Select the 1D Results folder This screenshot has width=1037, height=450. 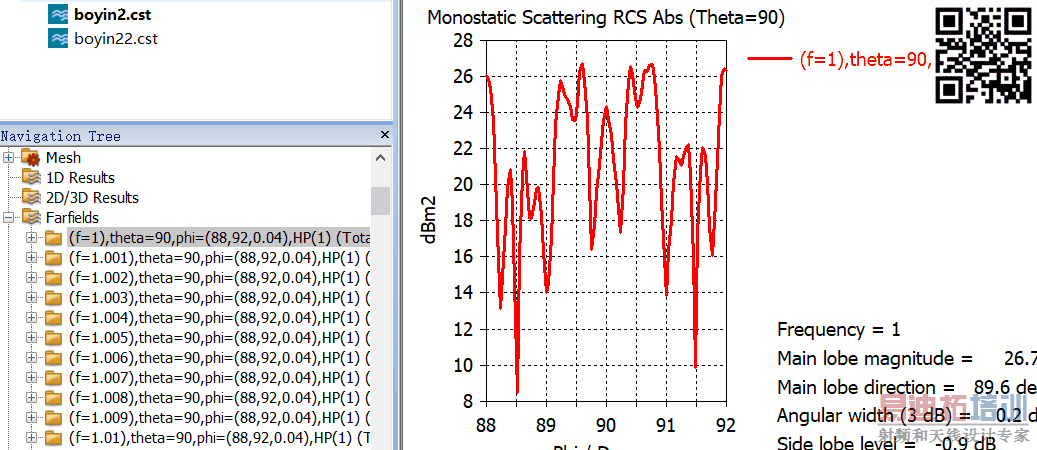(80, 177)
